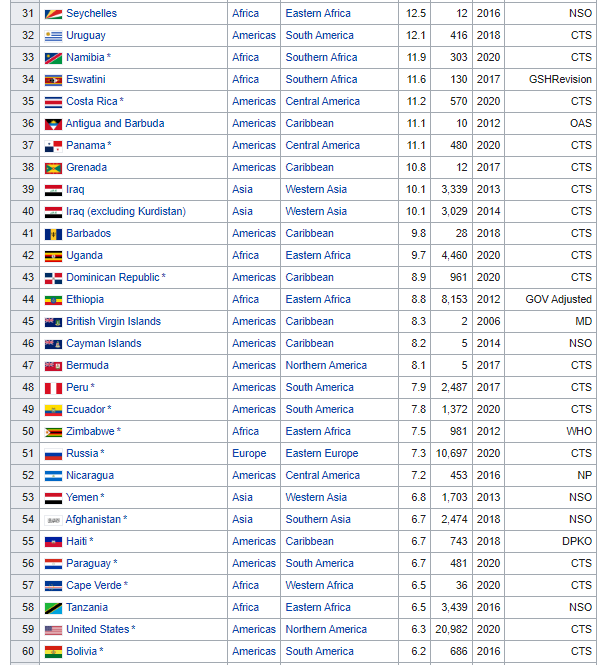Viewport: 602px width, 665px height.
Task: Open the Uruguay country link
Action: tap(86, 36)
